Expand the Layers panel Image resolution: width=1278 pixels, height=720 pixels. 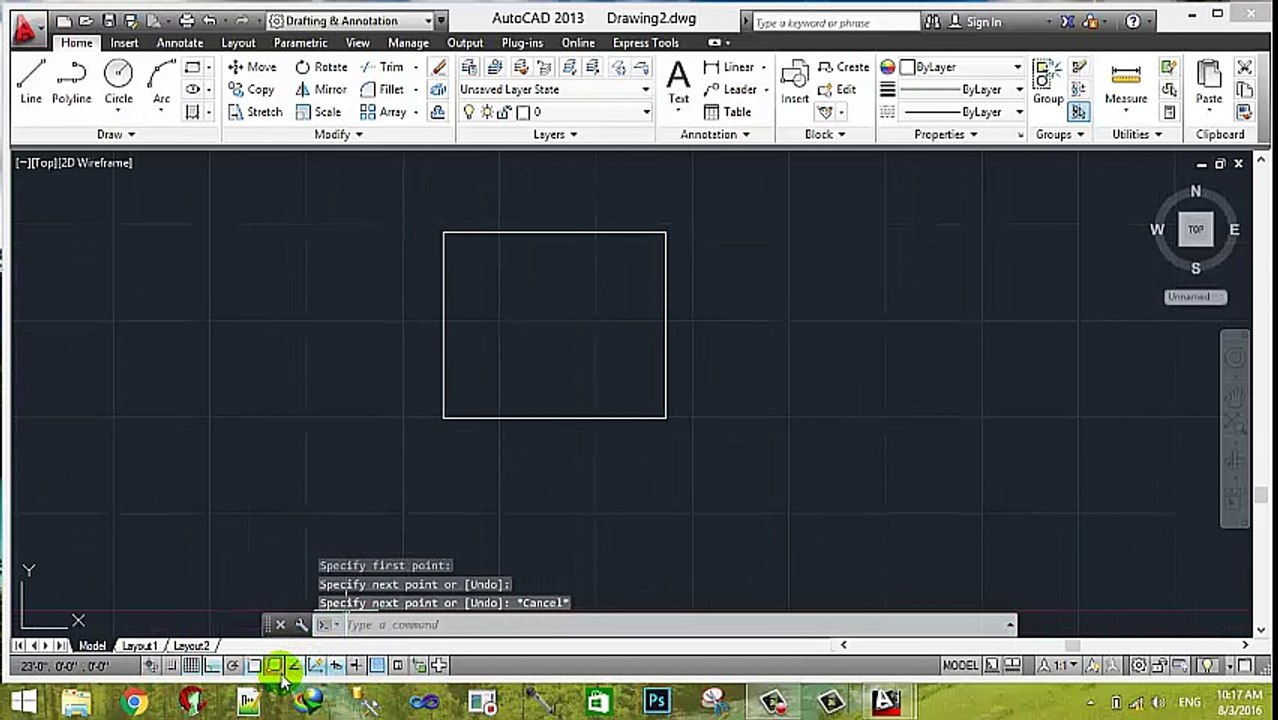(555, 135)
